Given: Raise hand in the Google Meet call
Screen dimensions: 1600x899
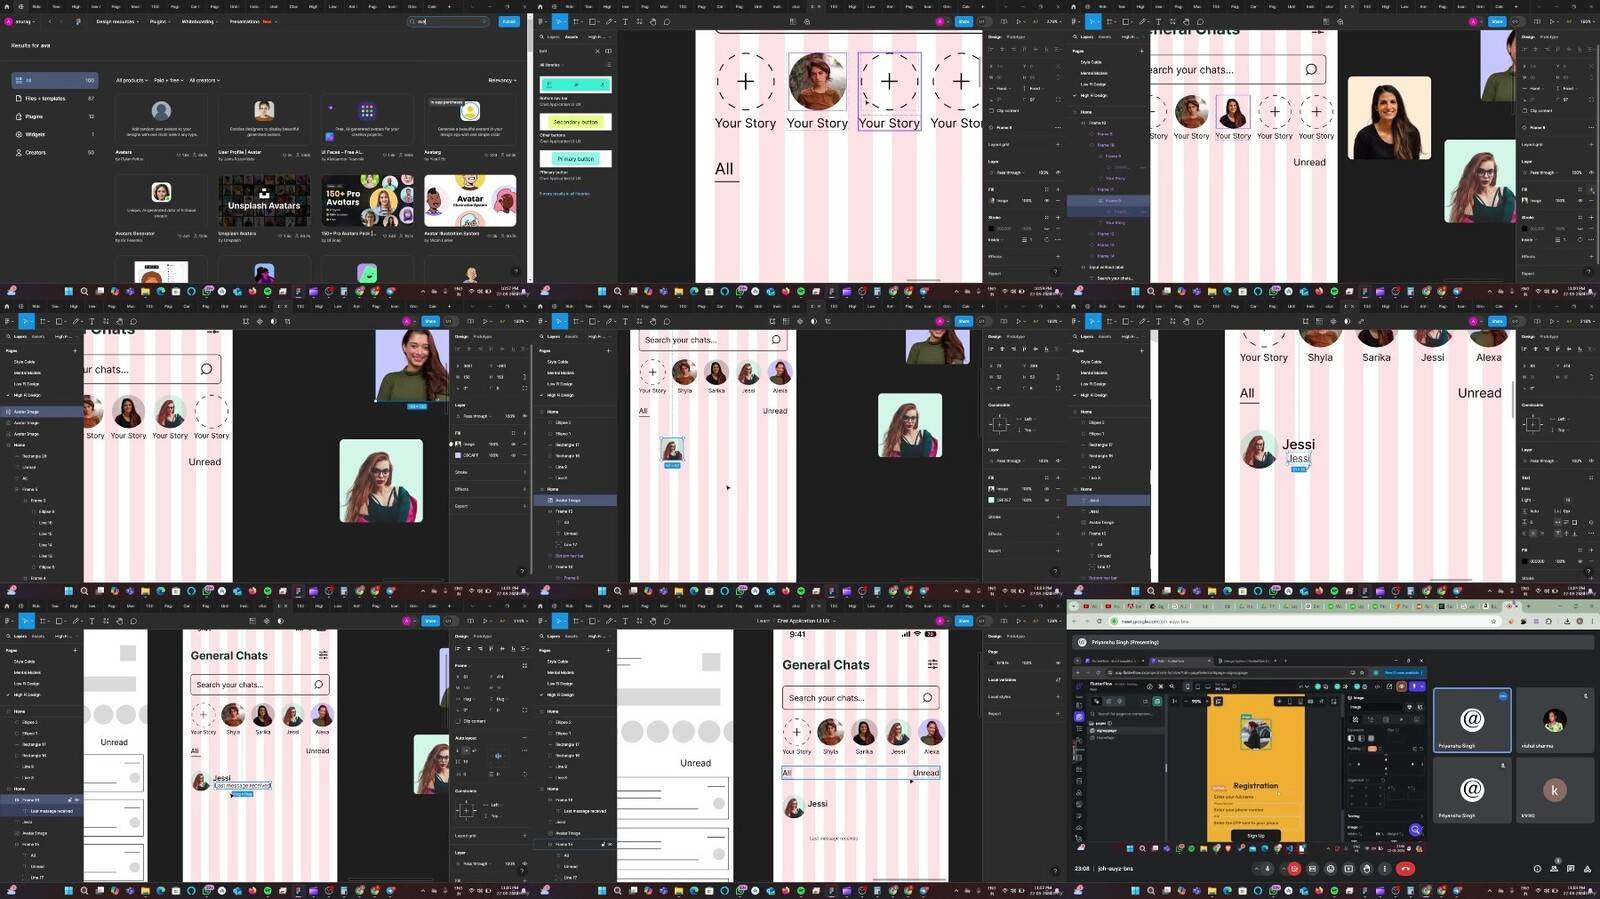Looking at the screenshot, I should (1366, 869).
